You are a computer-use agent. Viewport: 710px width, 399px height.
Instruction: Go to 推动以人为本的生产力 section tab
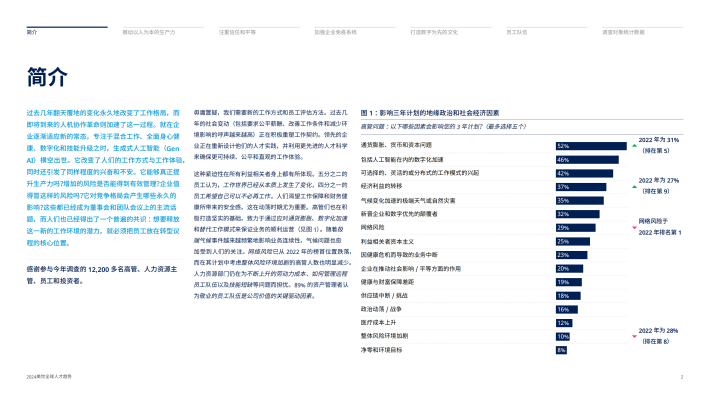point(149,32)
